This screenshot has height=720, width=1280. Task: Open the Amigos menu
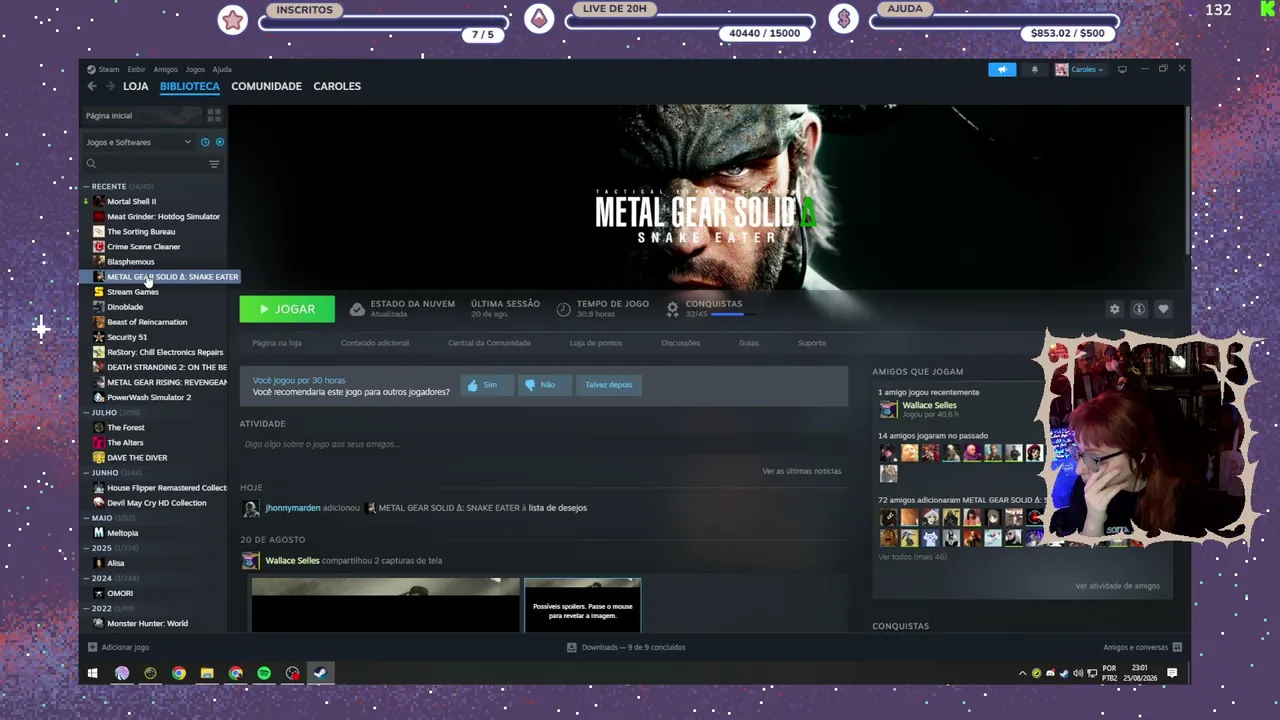[166, 70]
